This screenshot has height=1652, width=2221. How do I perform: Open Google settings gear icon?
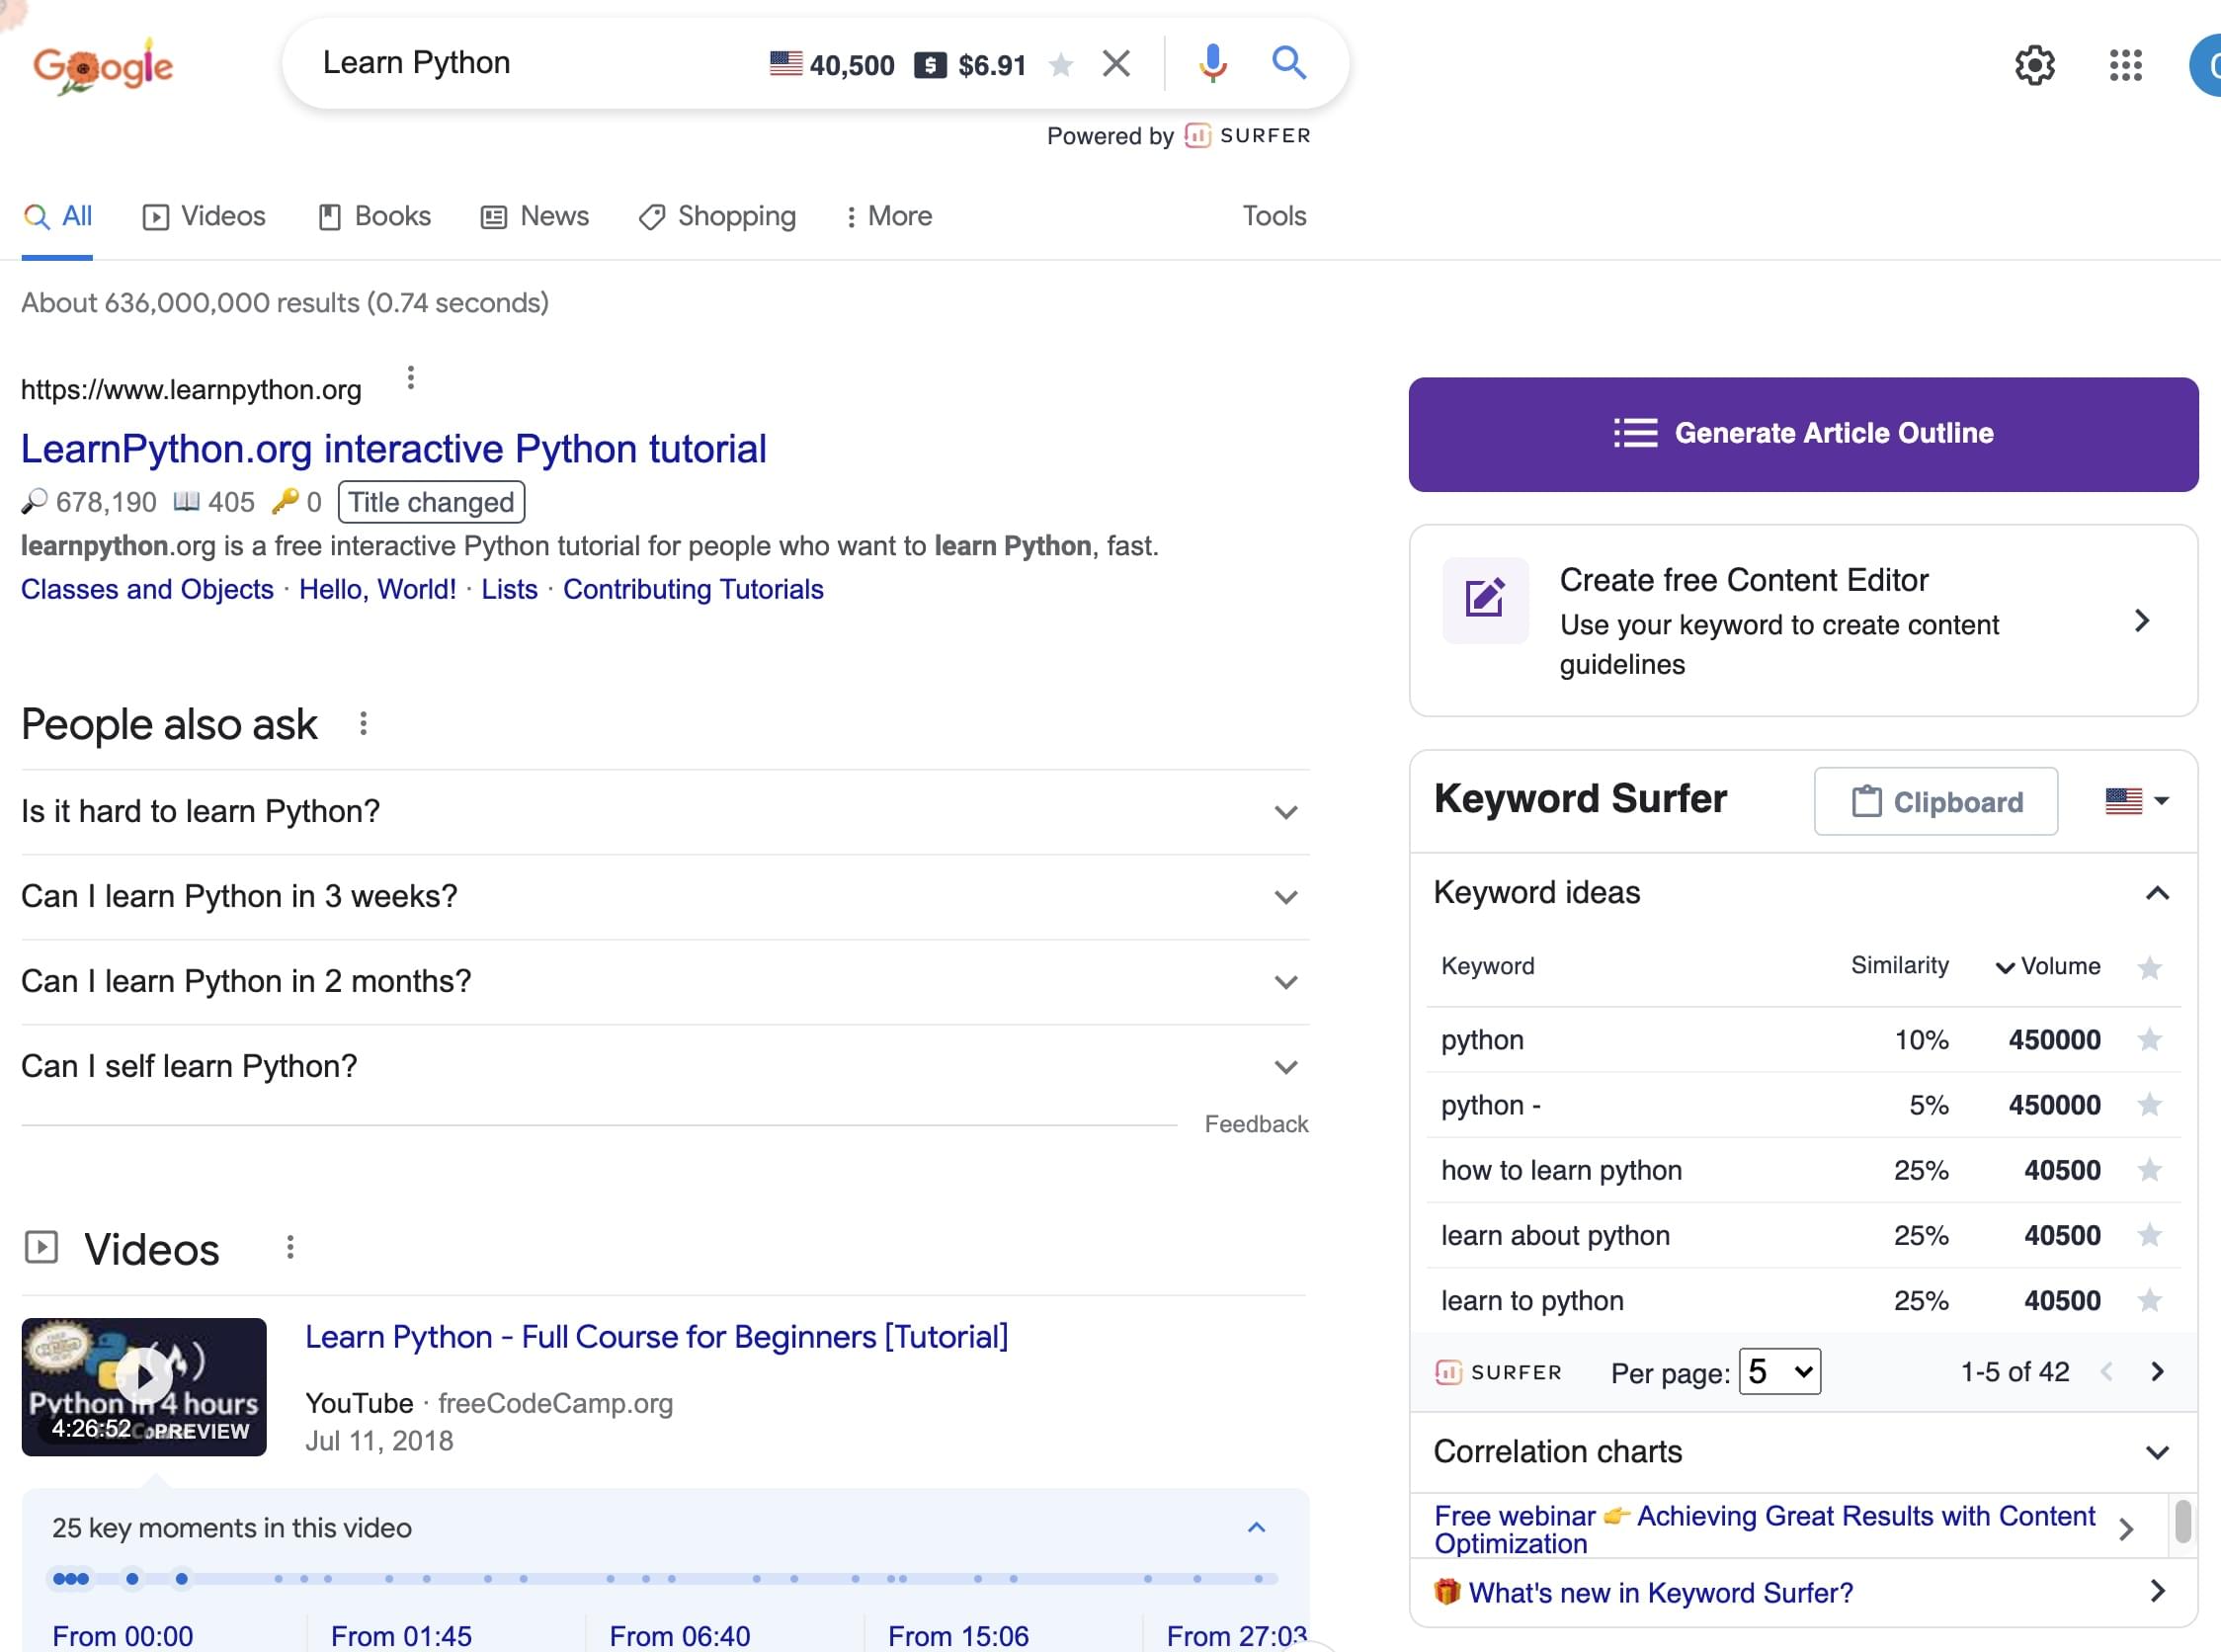[2034, 66]
